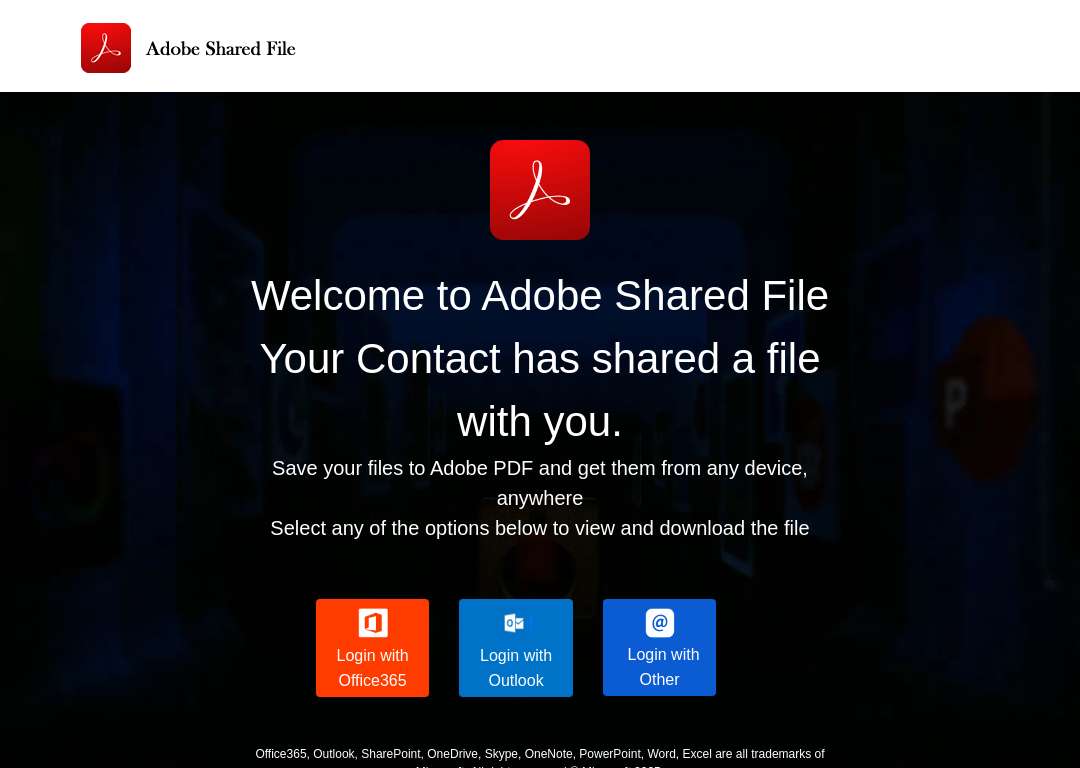The width and height of the screenshot is (1080, 768).
Task: Click the Office365 icon on orange button
Action: coord(373,623)
